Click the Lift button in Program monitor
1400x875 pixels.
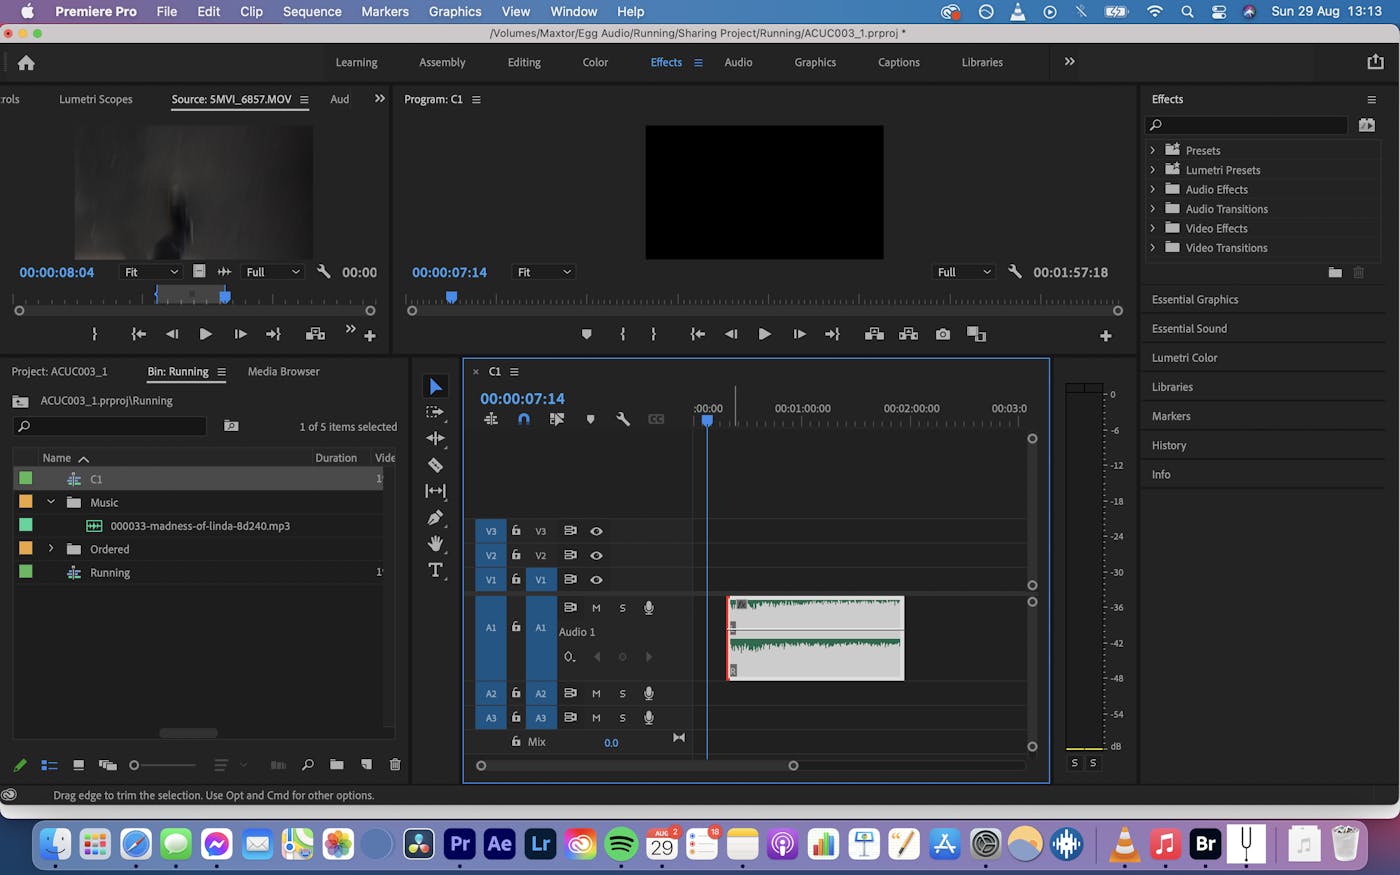[874, 334]
